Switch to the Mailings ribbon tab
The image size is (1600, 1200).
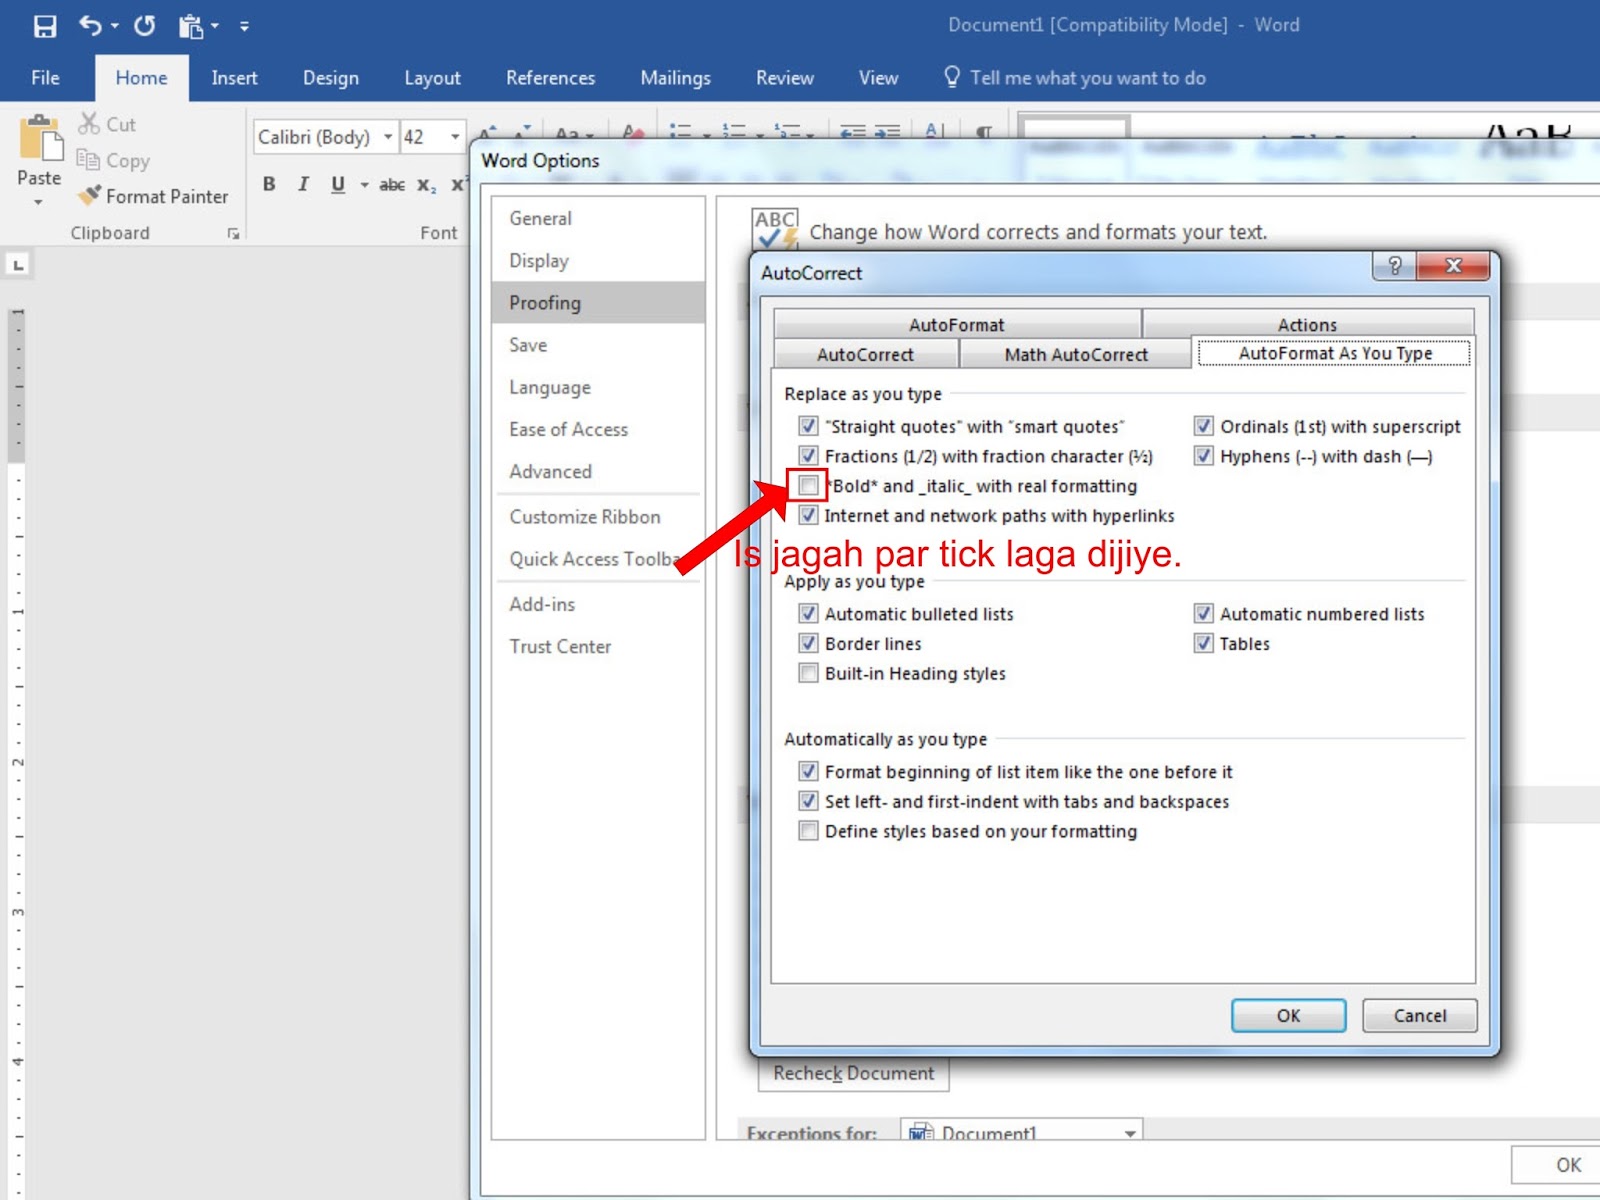coord(676,78)
